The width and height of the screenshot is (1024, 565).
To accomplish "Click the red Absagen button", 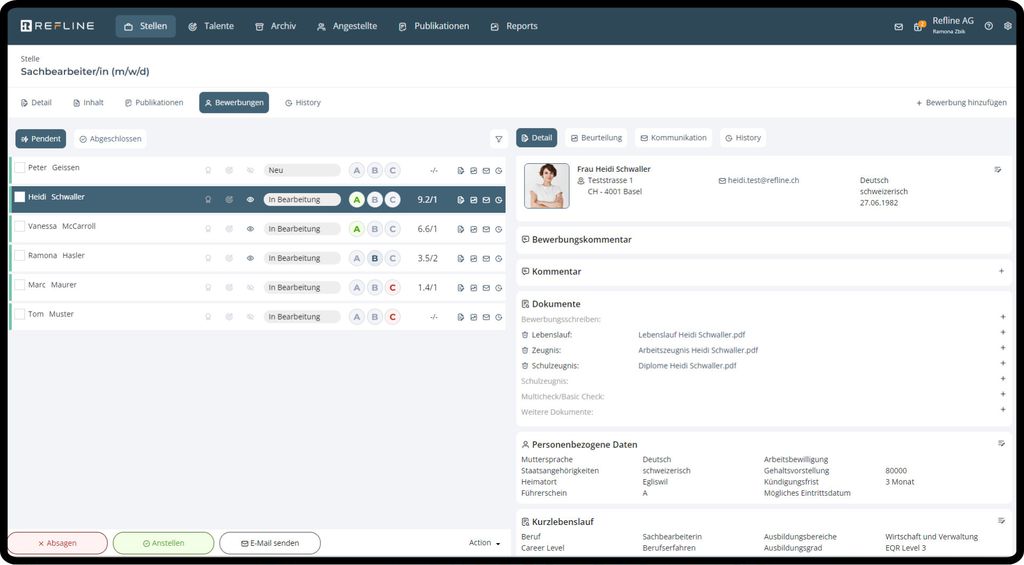I will 57,543.
